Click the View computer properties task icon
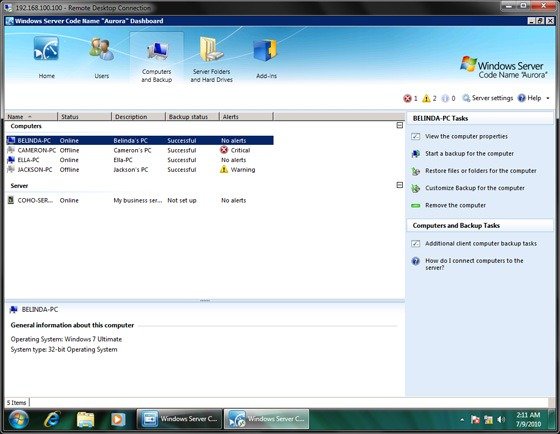This screenshot has width=560, height=434. 416,136
